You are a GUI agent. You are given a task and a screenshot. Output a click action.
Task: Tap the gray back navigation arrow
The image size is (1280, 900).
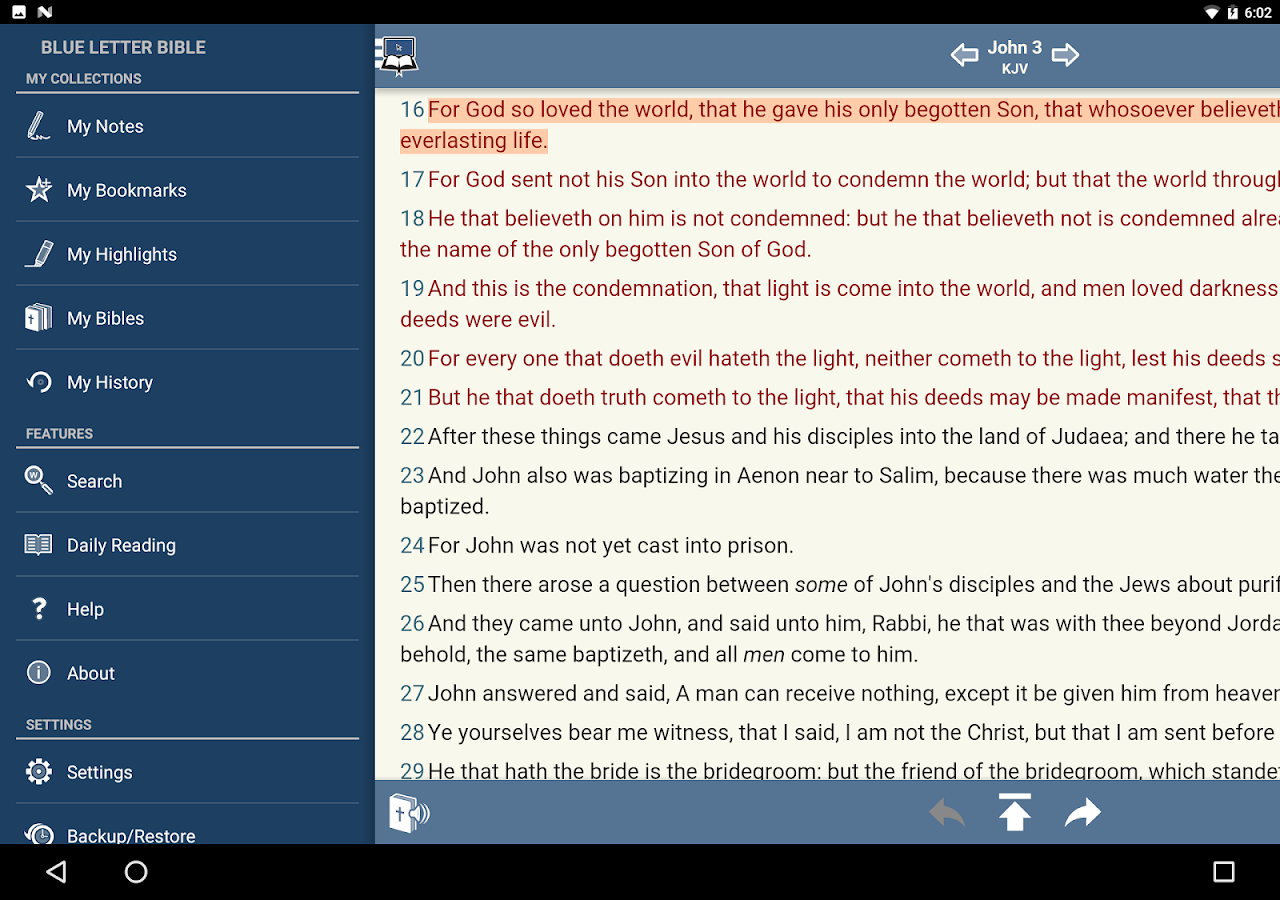946,813
